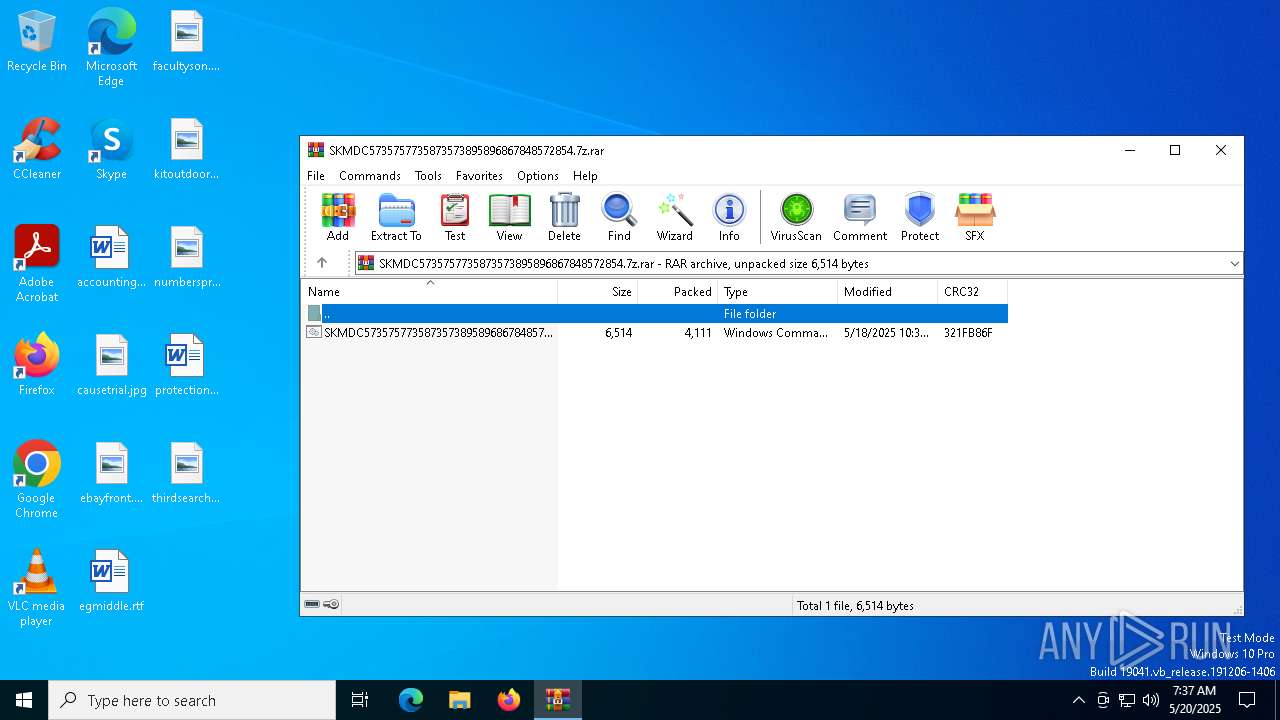Select Google Chrome desktop shortcut
The height and width of the screenshot is (720, 1280).
click(37, 479)
